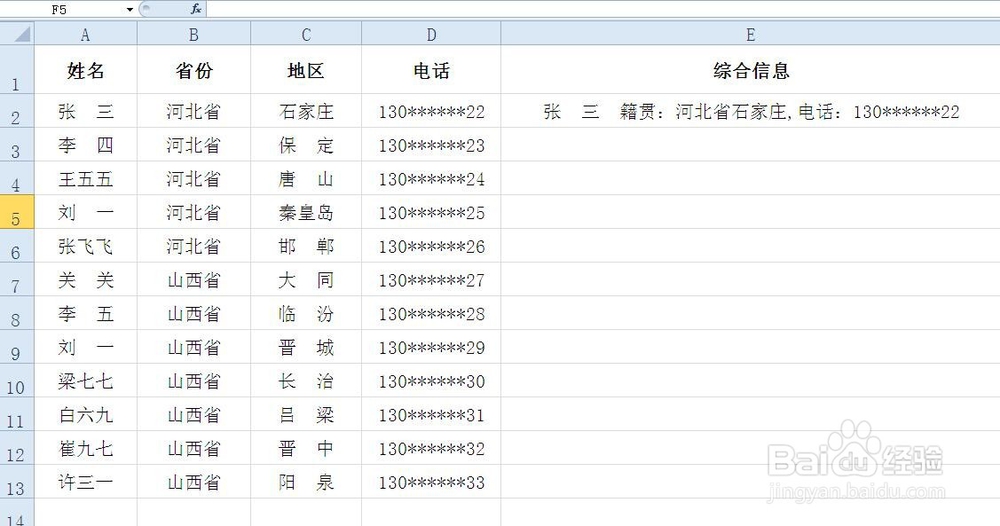Select column A header
The width and height of the screenshot is (1000, 526).
click(85, 34)
